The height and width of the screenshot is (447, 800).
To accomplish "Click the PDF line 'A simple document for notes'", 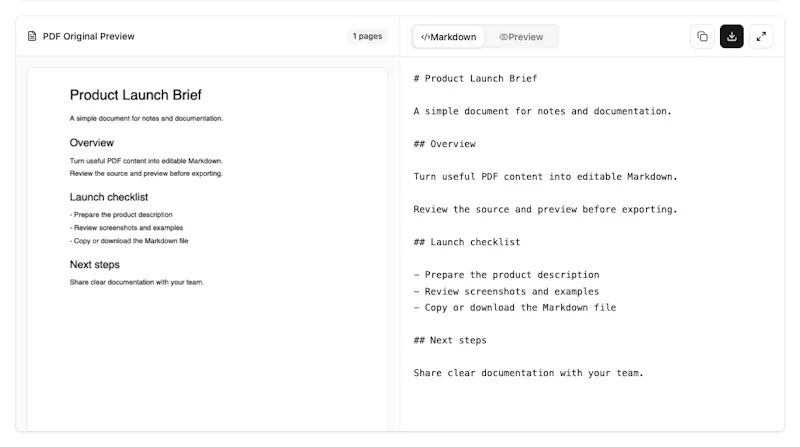I will (x=146, y=118).
